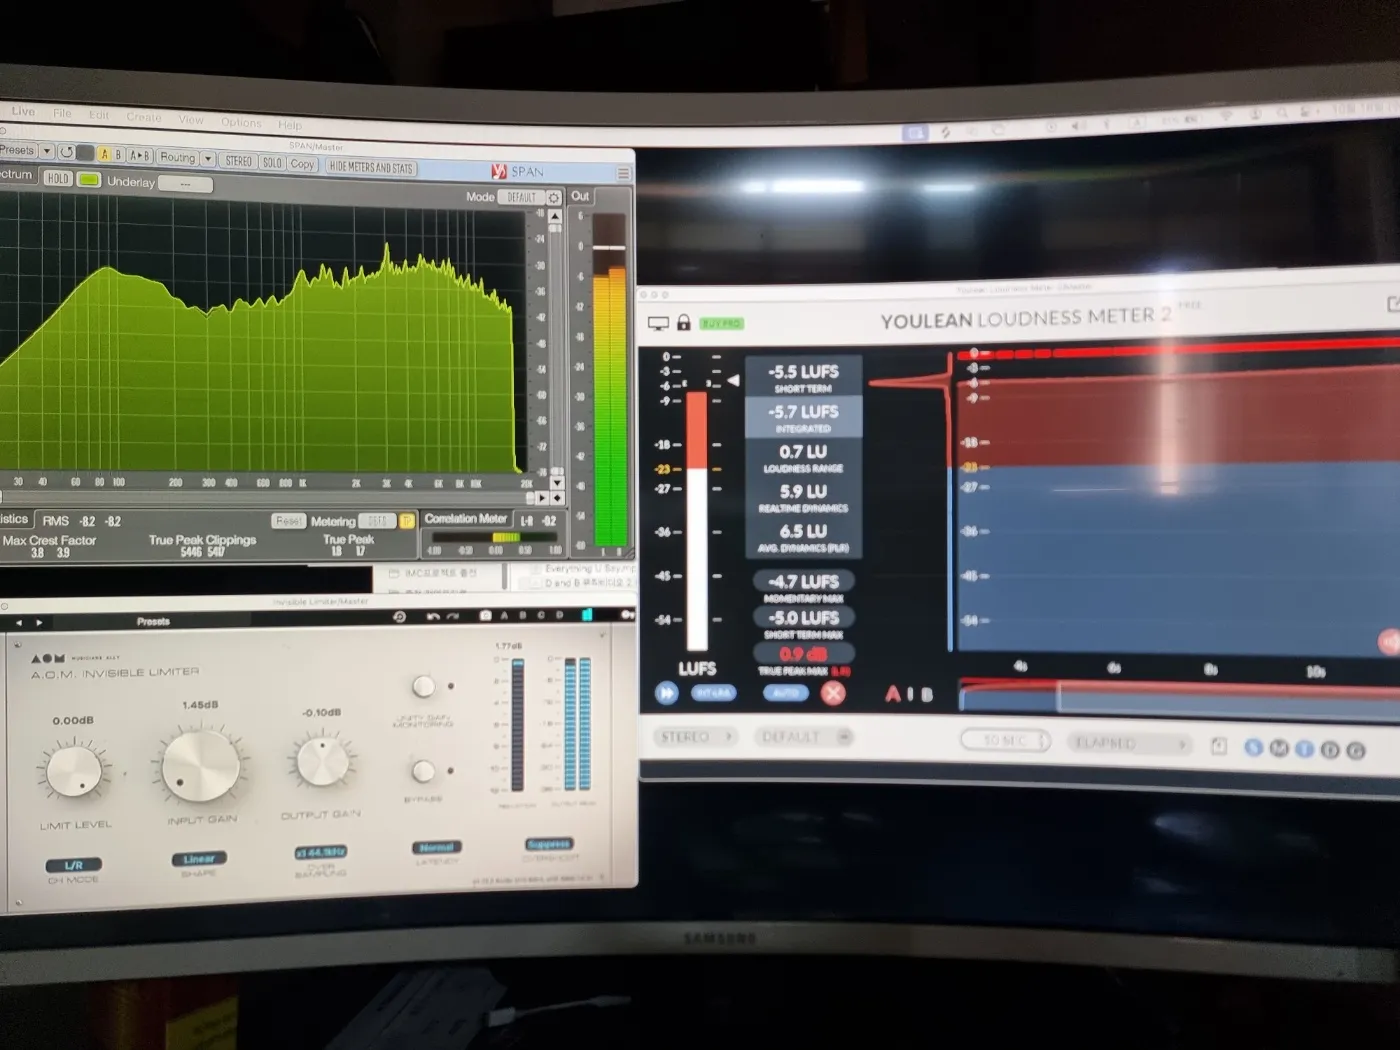Click undo arrow in Invisible Limiter toolbar
Viewport: 1400px width, 1050px height.
[433, 616]
